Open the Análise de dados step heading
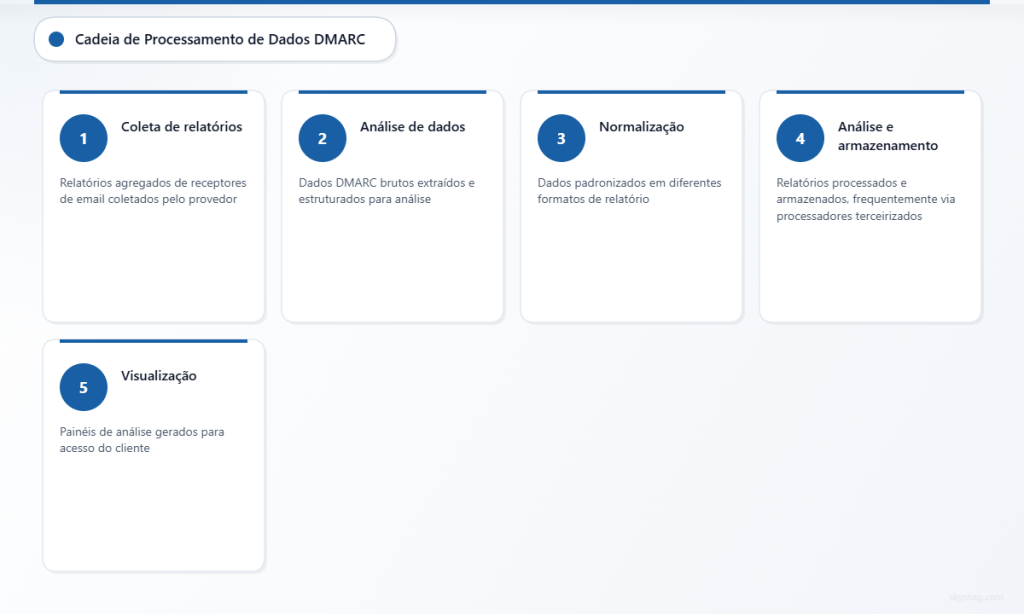The image size is (1024, 614). (412, 127)
